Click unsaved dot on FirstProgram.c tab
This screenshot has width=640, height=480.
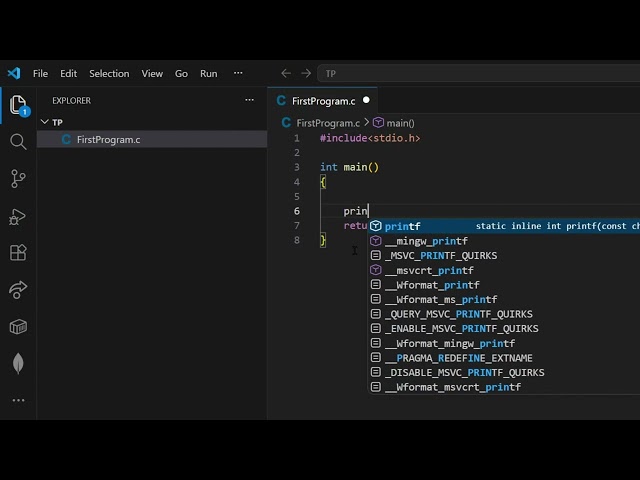[366, 100]
